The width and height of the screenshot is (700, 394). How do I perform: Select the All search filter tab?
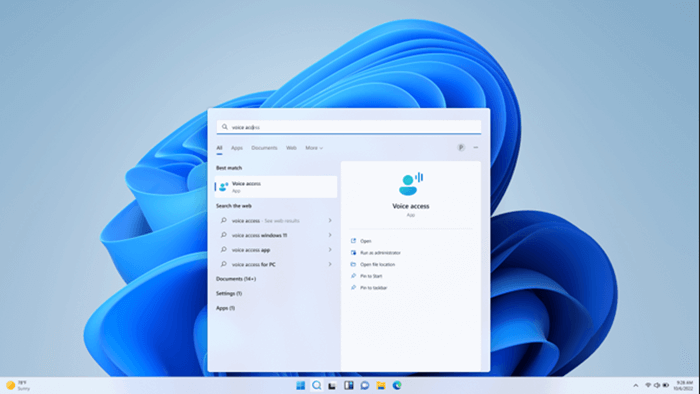[x=219, y=148]
